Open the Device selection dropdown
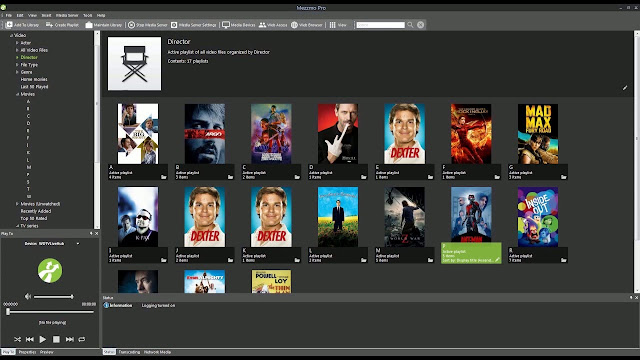The image size is (640, 360). [78, 244]
